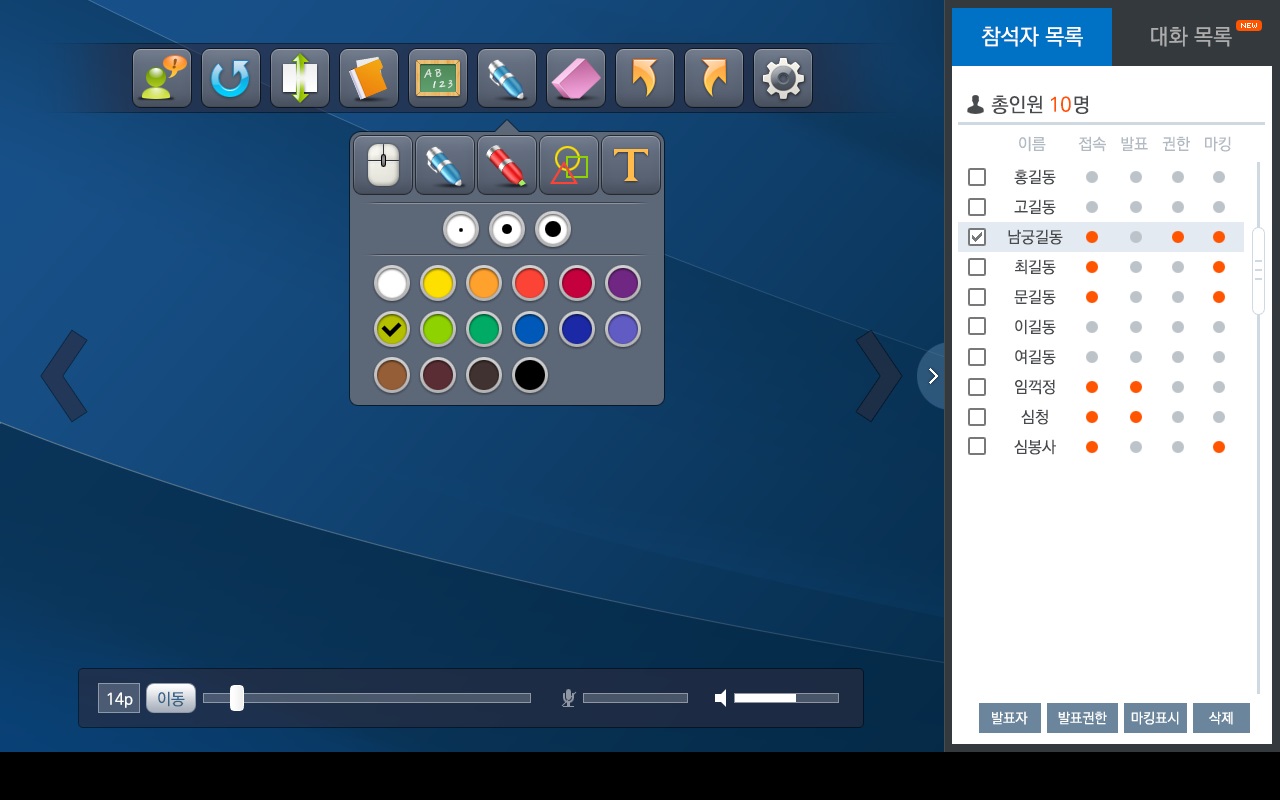Image resolution: width=1280 pixels, height=800 pixels.
Task: Pick the purple color swatch
Action: pyautogui.click(x=623, y=283)
